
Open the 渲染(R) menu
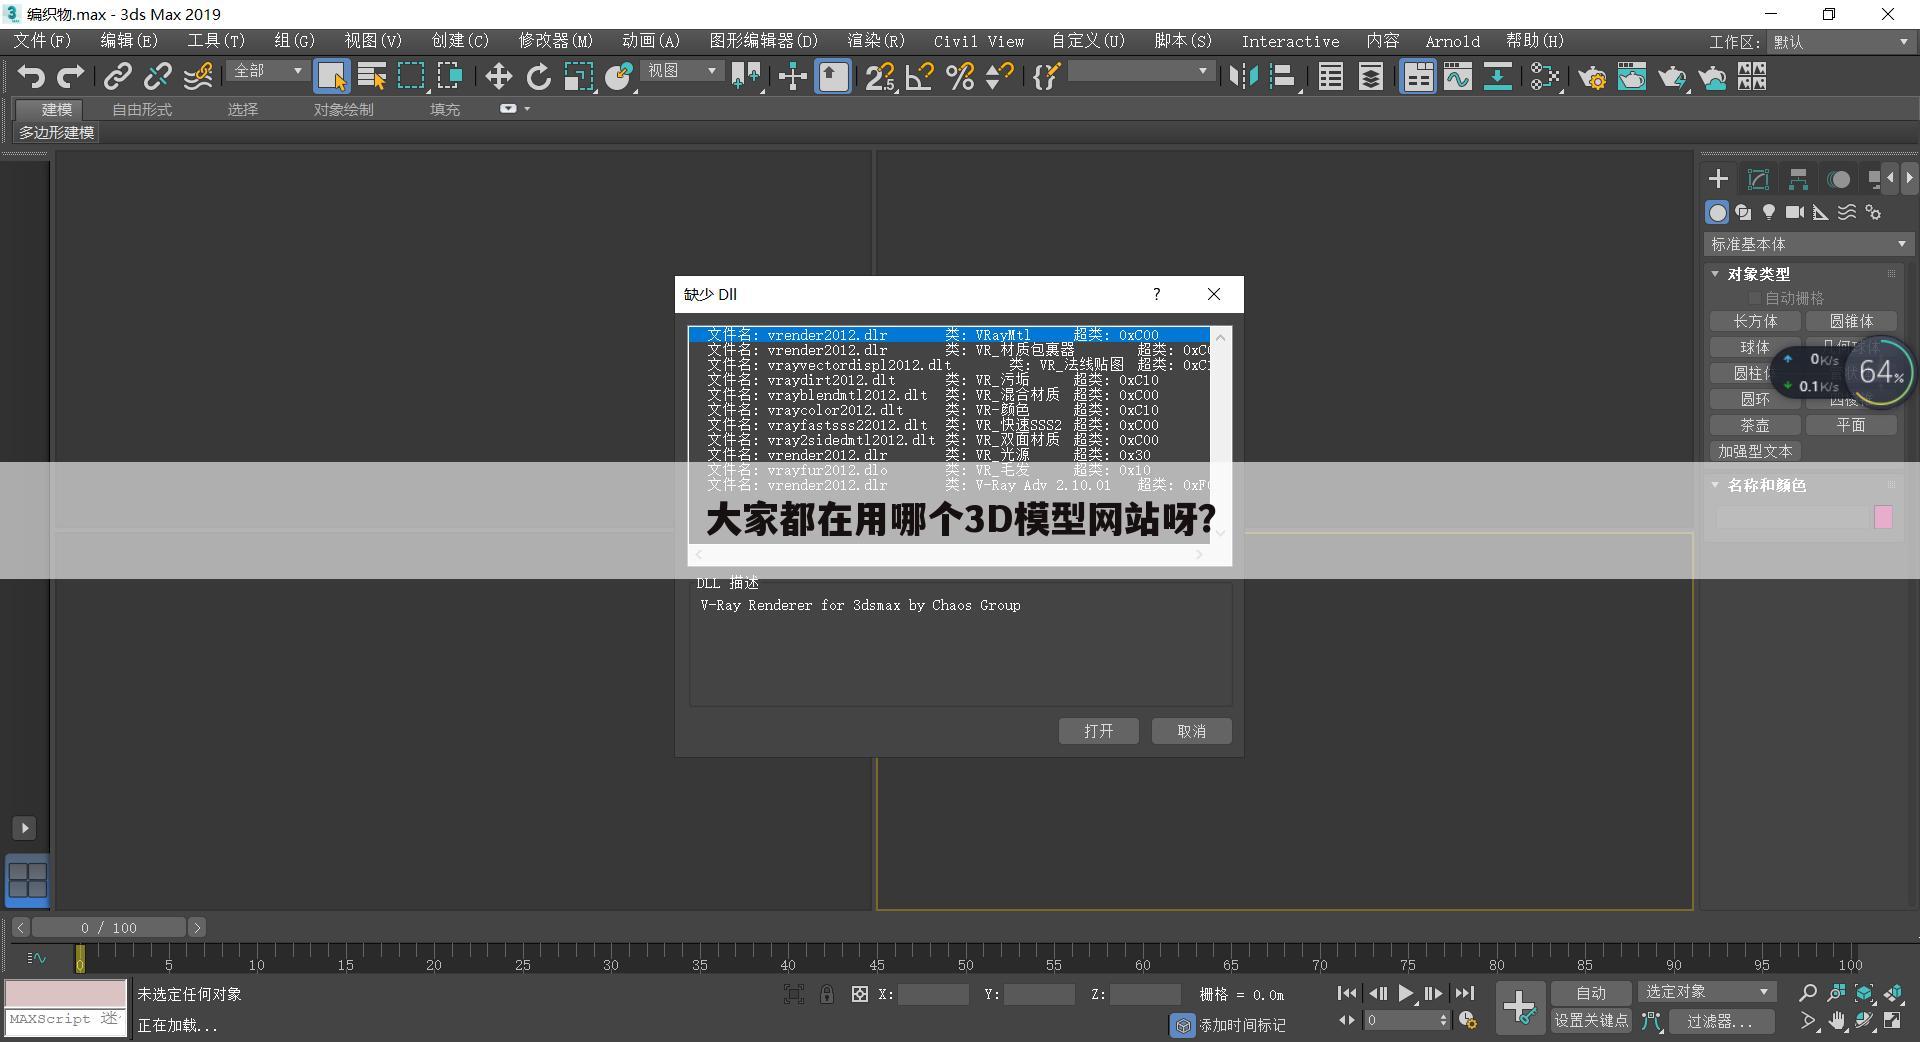tap(874, 41)
